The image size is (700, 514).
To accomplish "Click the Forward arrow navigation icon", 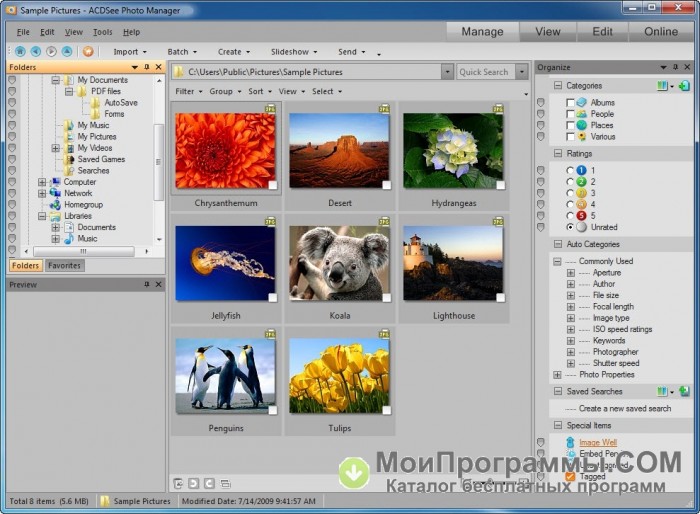I will click(x=51, y=51).
